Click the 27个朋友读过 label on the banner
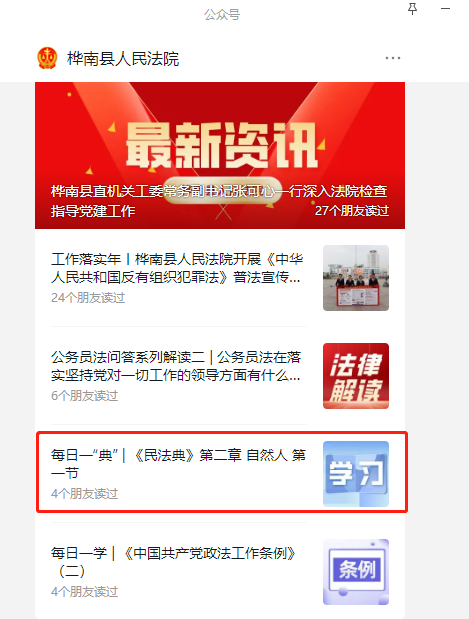Screen dimensions: 469x619 pyautogui.click(x=352, y=210)
